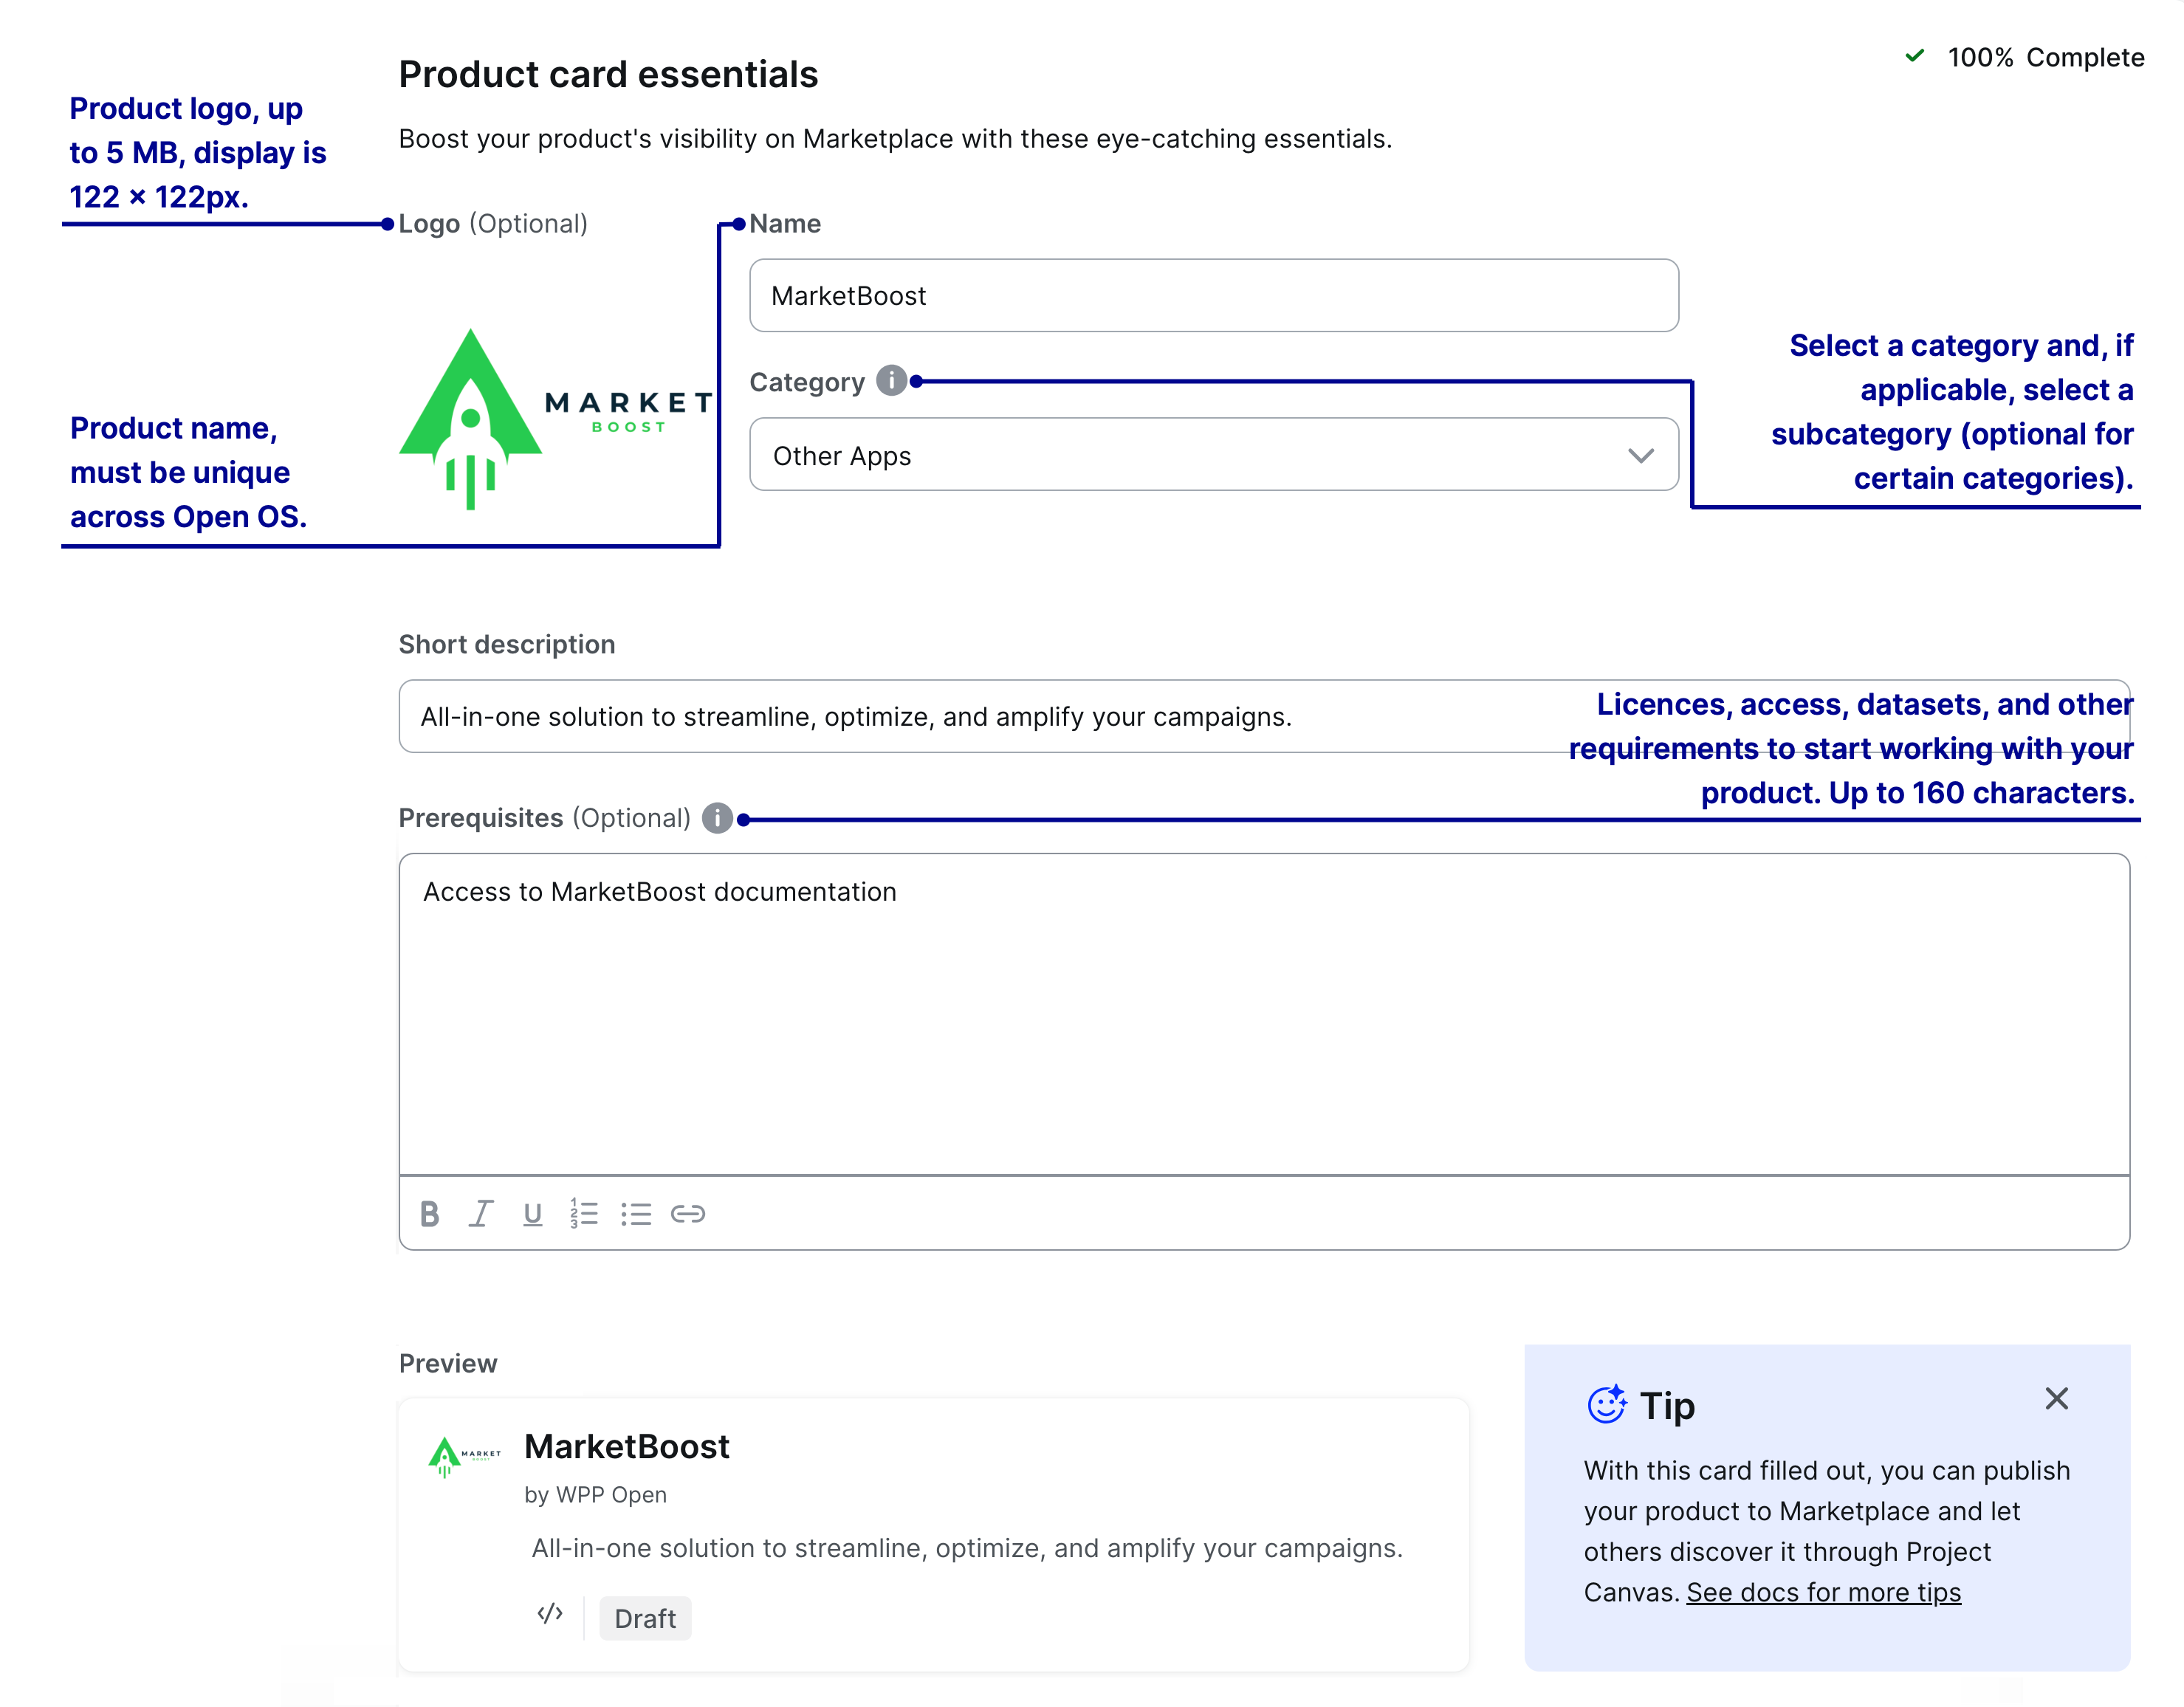Insert a numbered list
Viewport: 2184px width, 1707px height.
(x=584, y=1213)
